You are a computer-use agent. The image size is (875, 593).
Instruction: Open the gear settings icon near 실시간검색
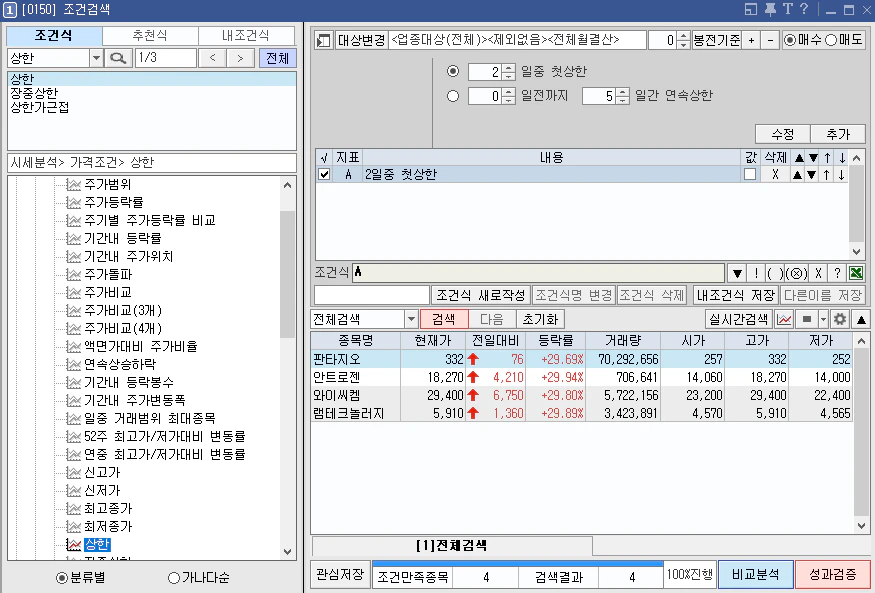point(839,317)
